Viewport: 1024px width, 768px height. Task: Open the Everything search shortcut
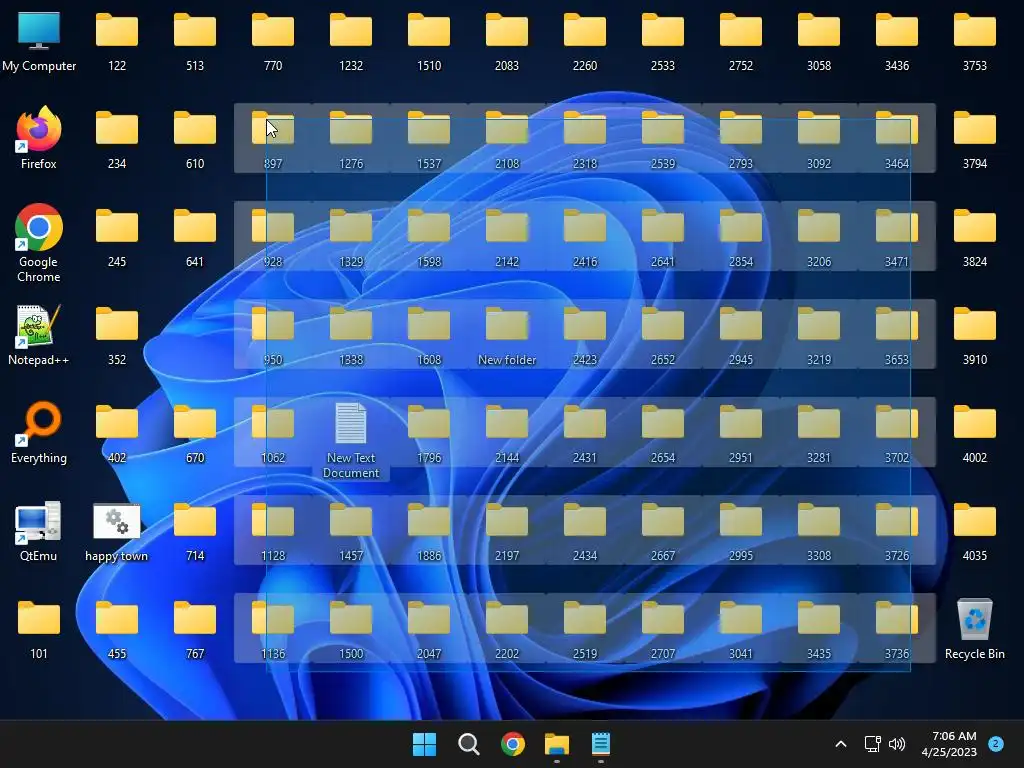[x=39, y=432]
